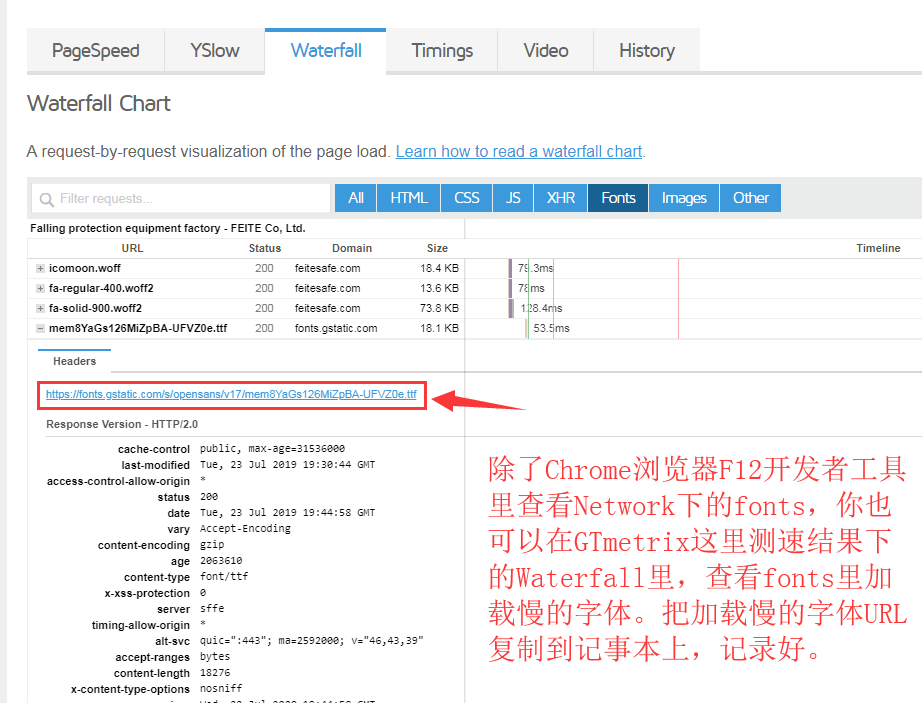
Task: Click the 'Response Version - HTTP/2.0' heading
Action: (122, 424)
